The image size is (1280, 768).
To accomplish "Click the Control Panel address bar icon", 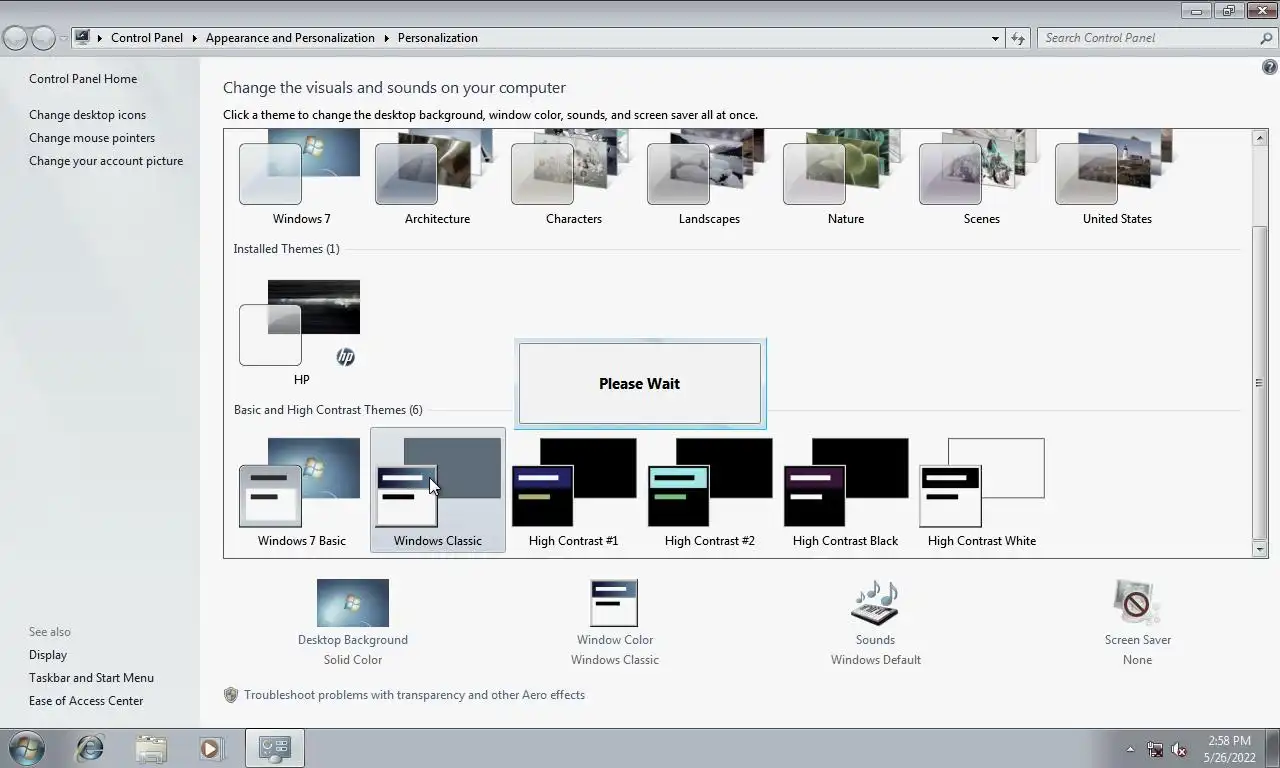I will [83, 38].
